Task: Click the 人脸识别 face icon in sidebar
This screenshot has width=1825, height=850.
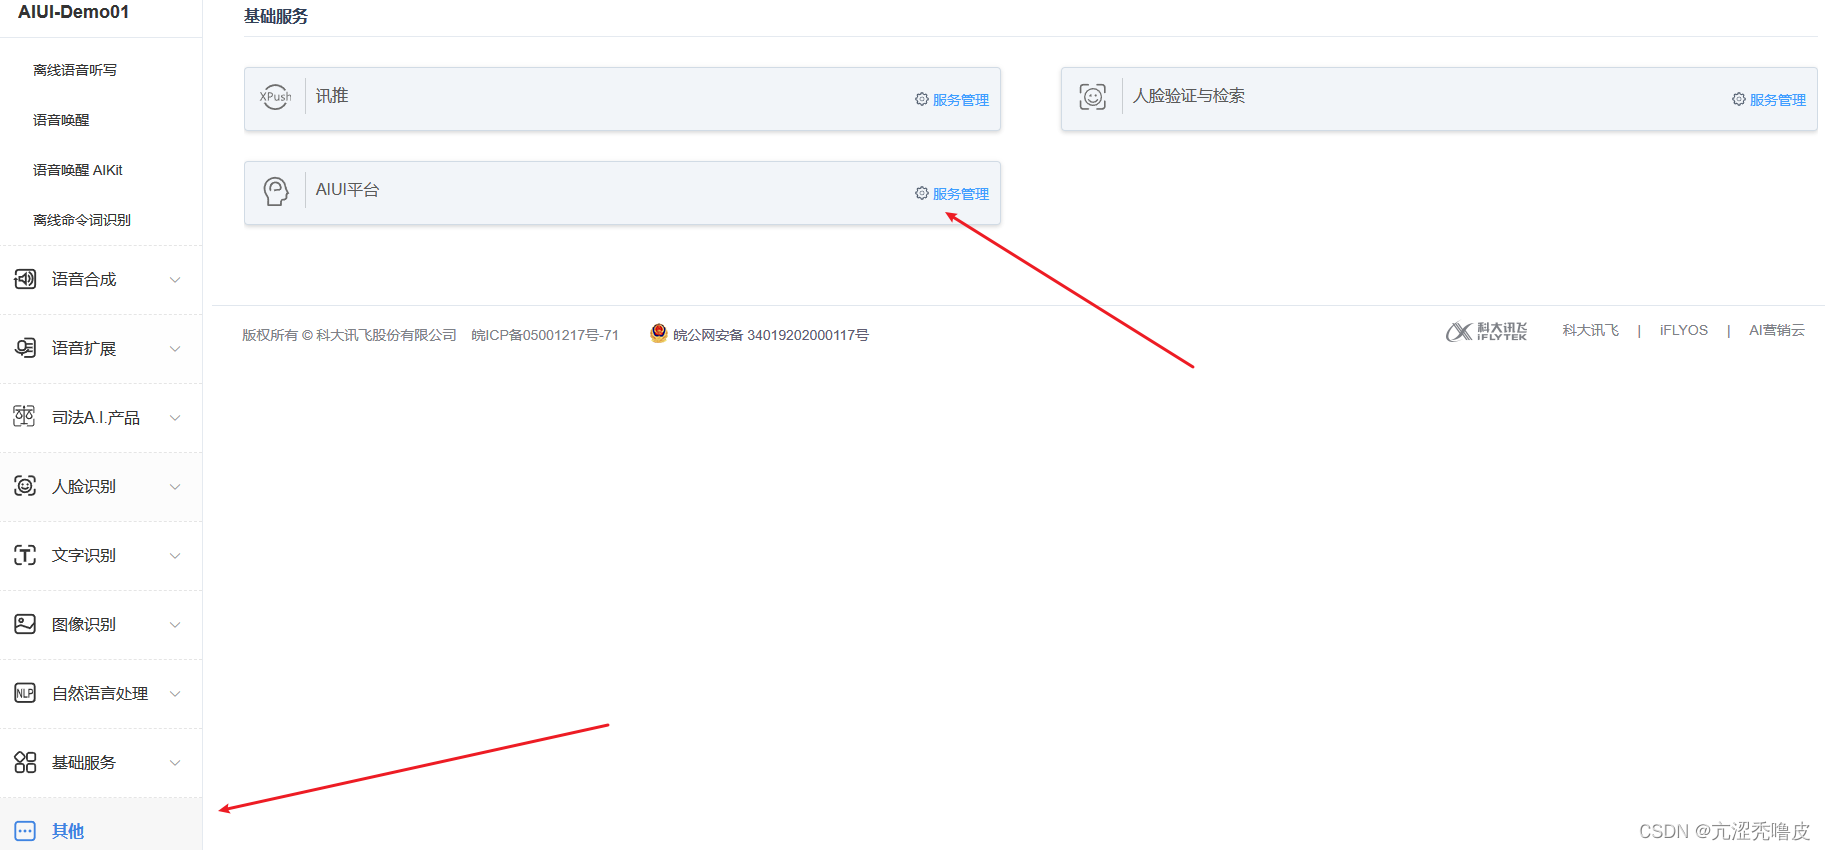Action: (25, 486)
